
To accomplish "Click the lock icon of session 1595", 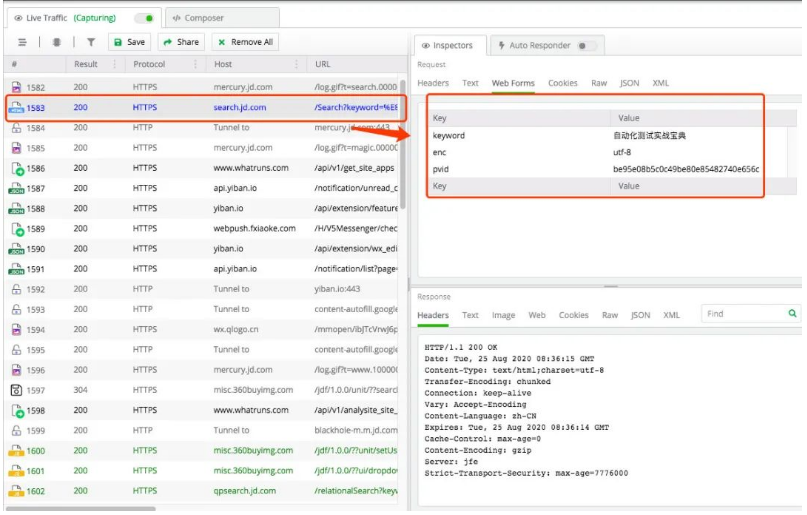I will [x=16, y=349].
